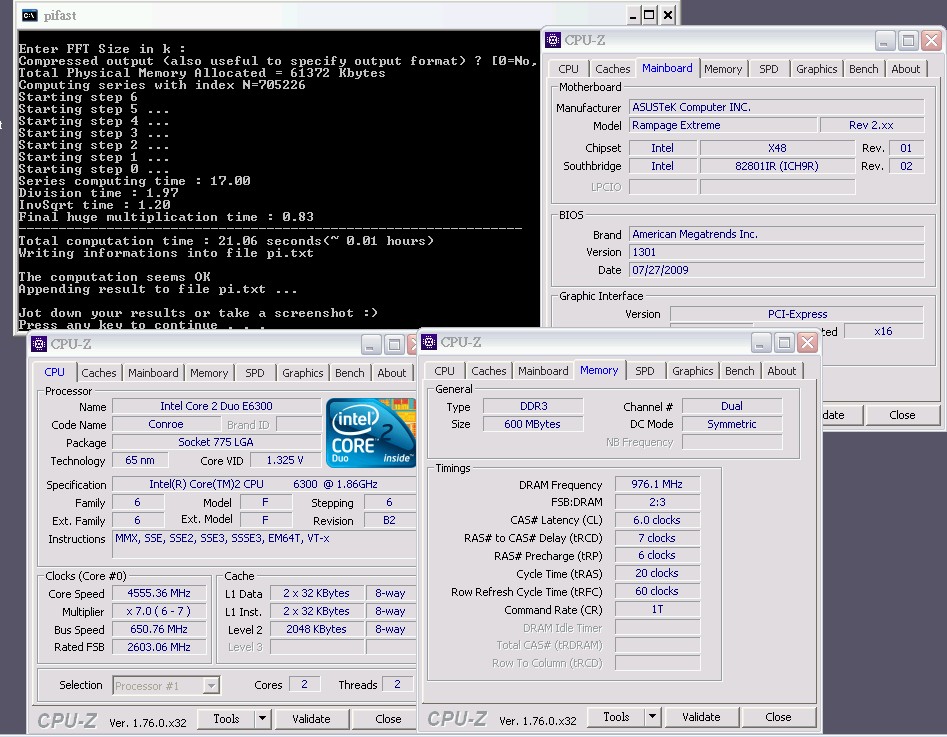Minimize the CPU-Z CPU window
This screenshot has height=737, width=947.
pos(370,344)
